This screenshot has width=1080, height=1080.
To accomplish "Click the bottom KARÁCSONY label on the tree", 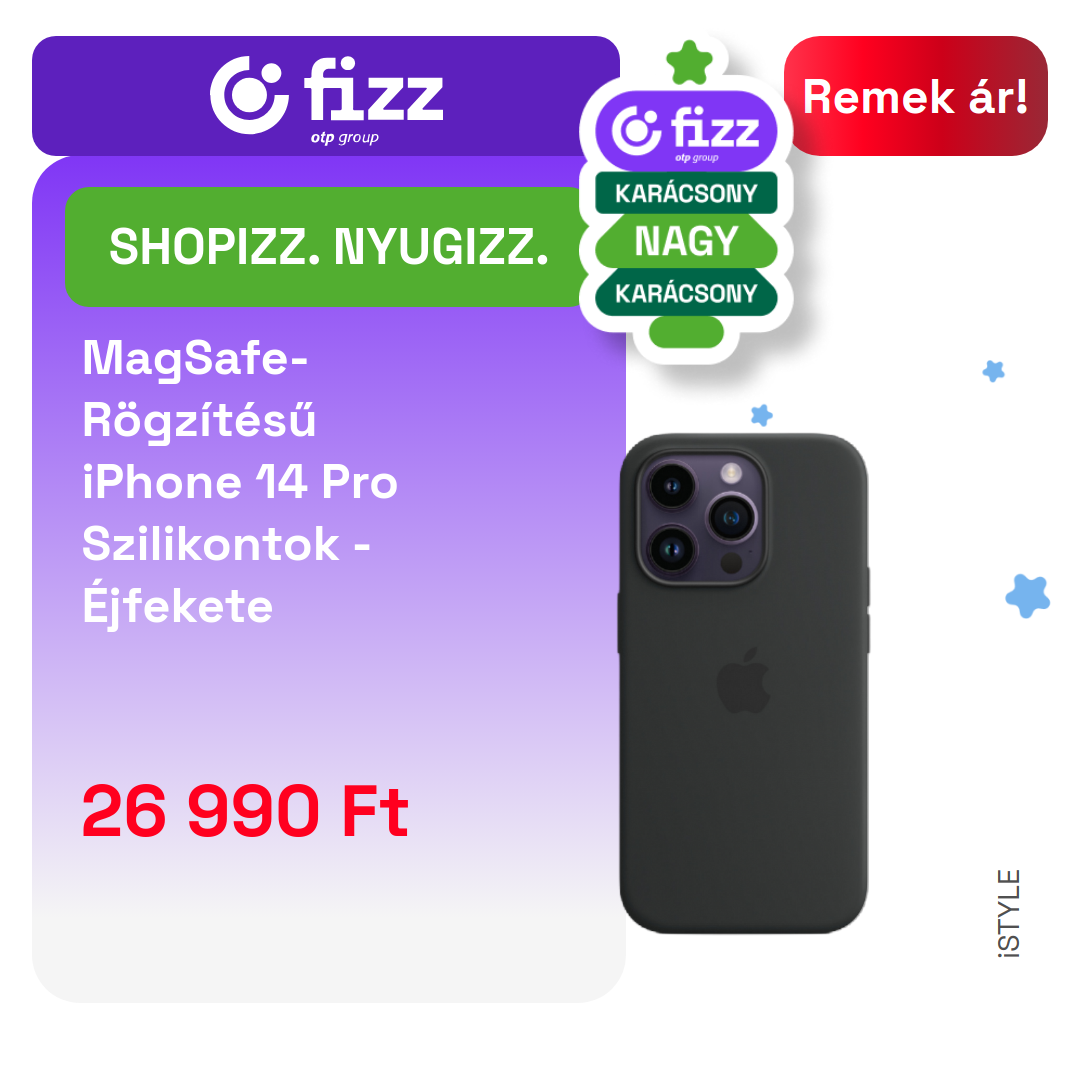I will 686,293.
